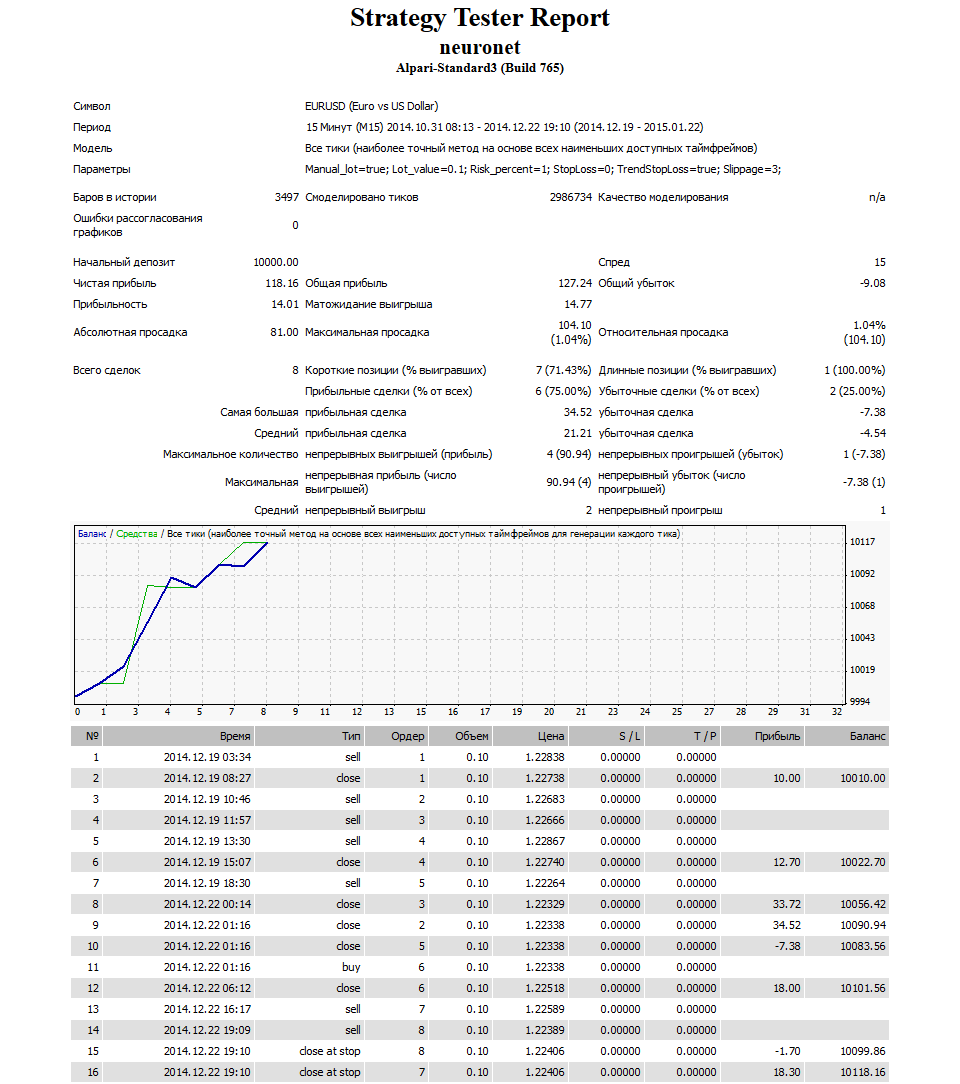Click the profit factor value '14.01'
Viewport: 960px width, 1084px height.
point(285,304)
